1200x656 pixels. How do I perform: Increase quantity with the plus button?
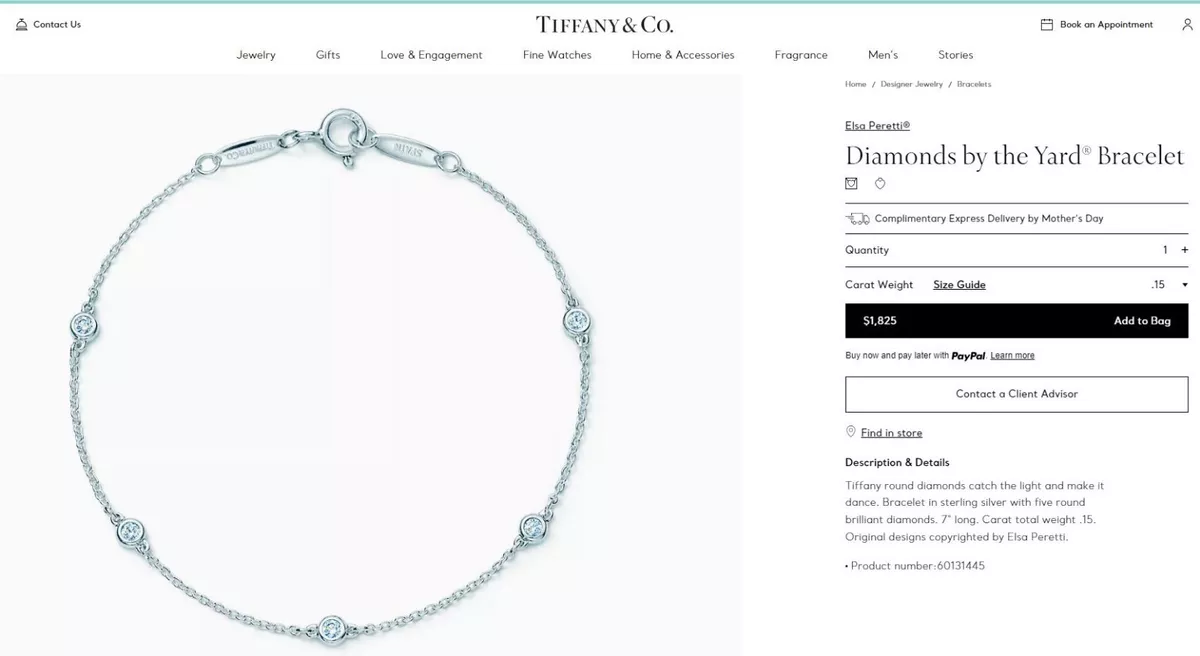point(1185,250)
